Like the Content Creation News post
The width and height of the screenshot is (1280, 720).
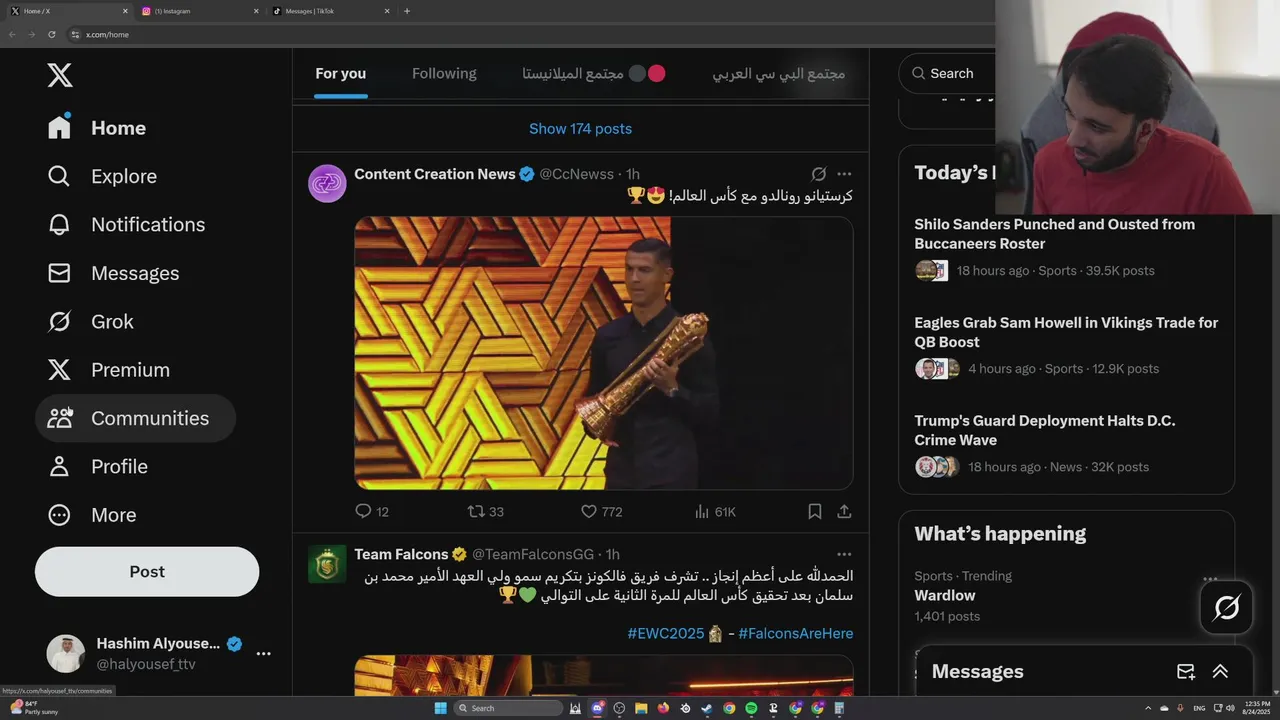[602, 511]
